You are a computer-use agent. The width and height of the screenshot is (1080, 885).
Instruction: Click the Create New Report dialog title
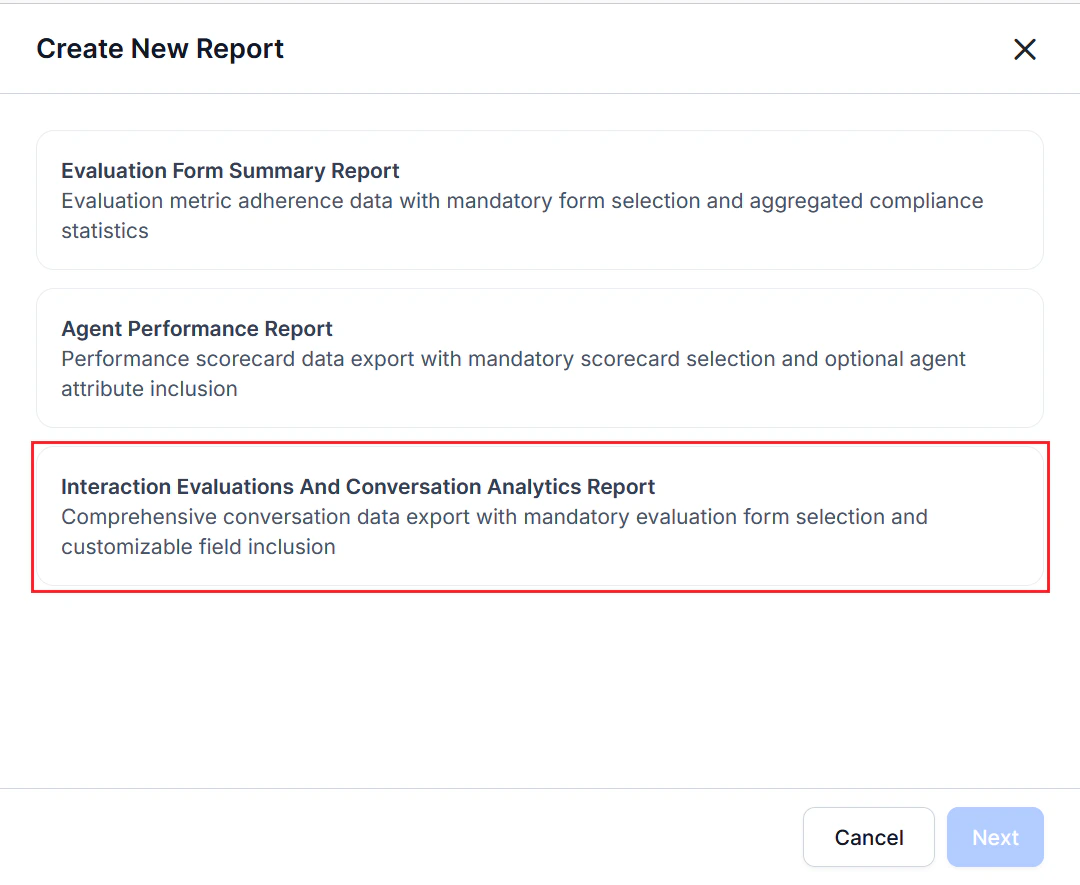[x=159, y=48]
